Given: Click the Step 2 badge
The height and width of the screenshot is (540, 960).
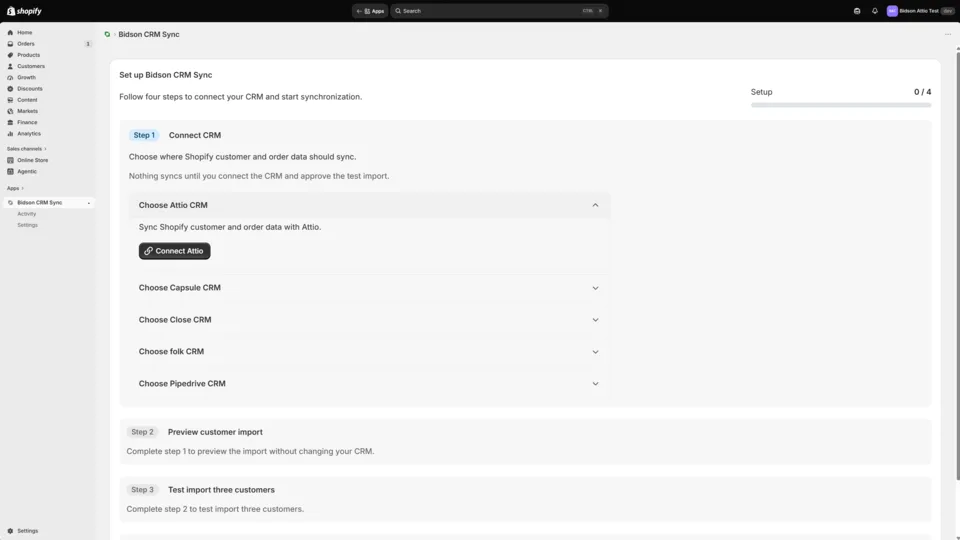Looking at the screenshot, I should [143, 432].
